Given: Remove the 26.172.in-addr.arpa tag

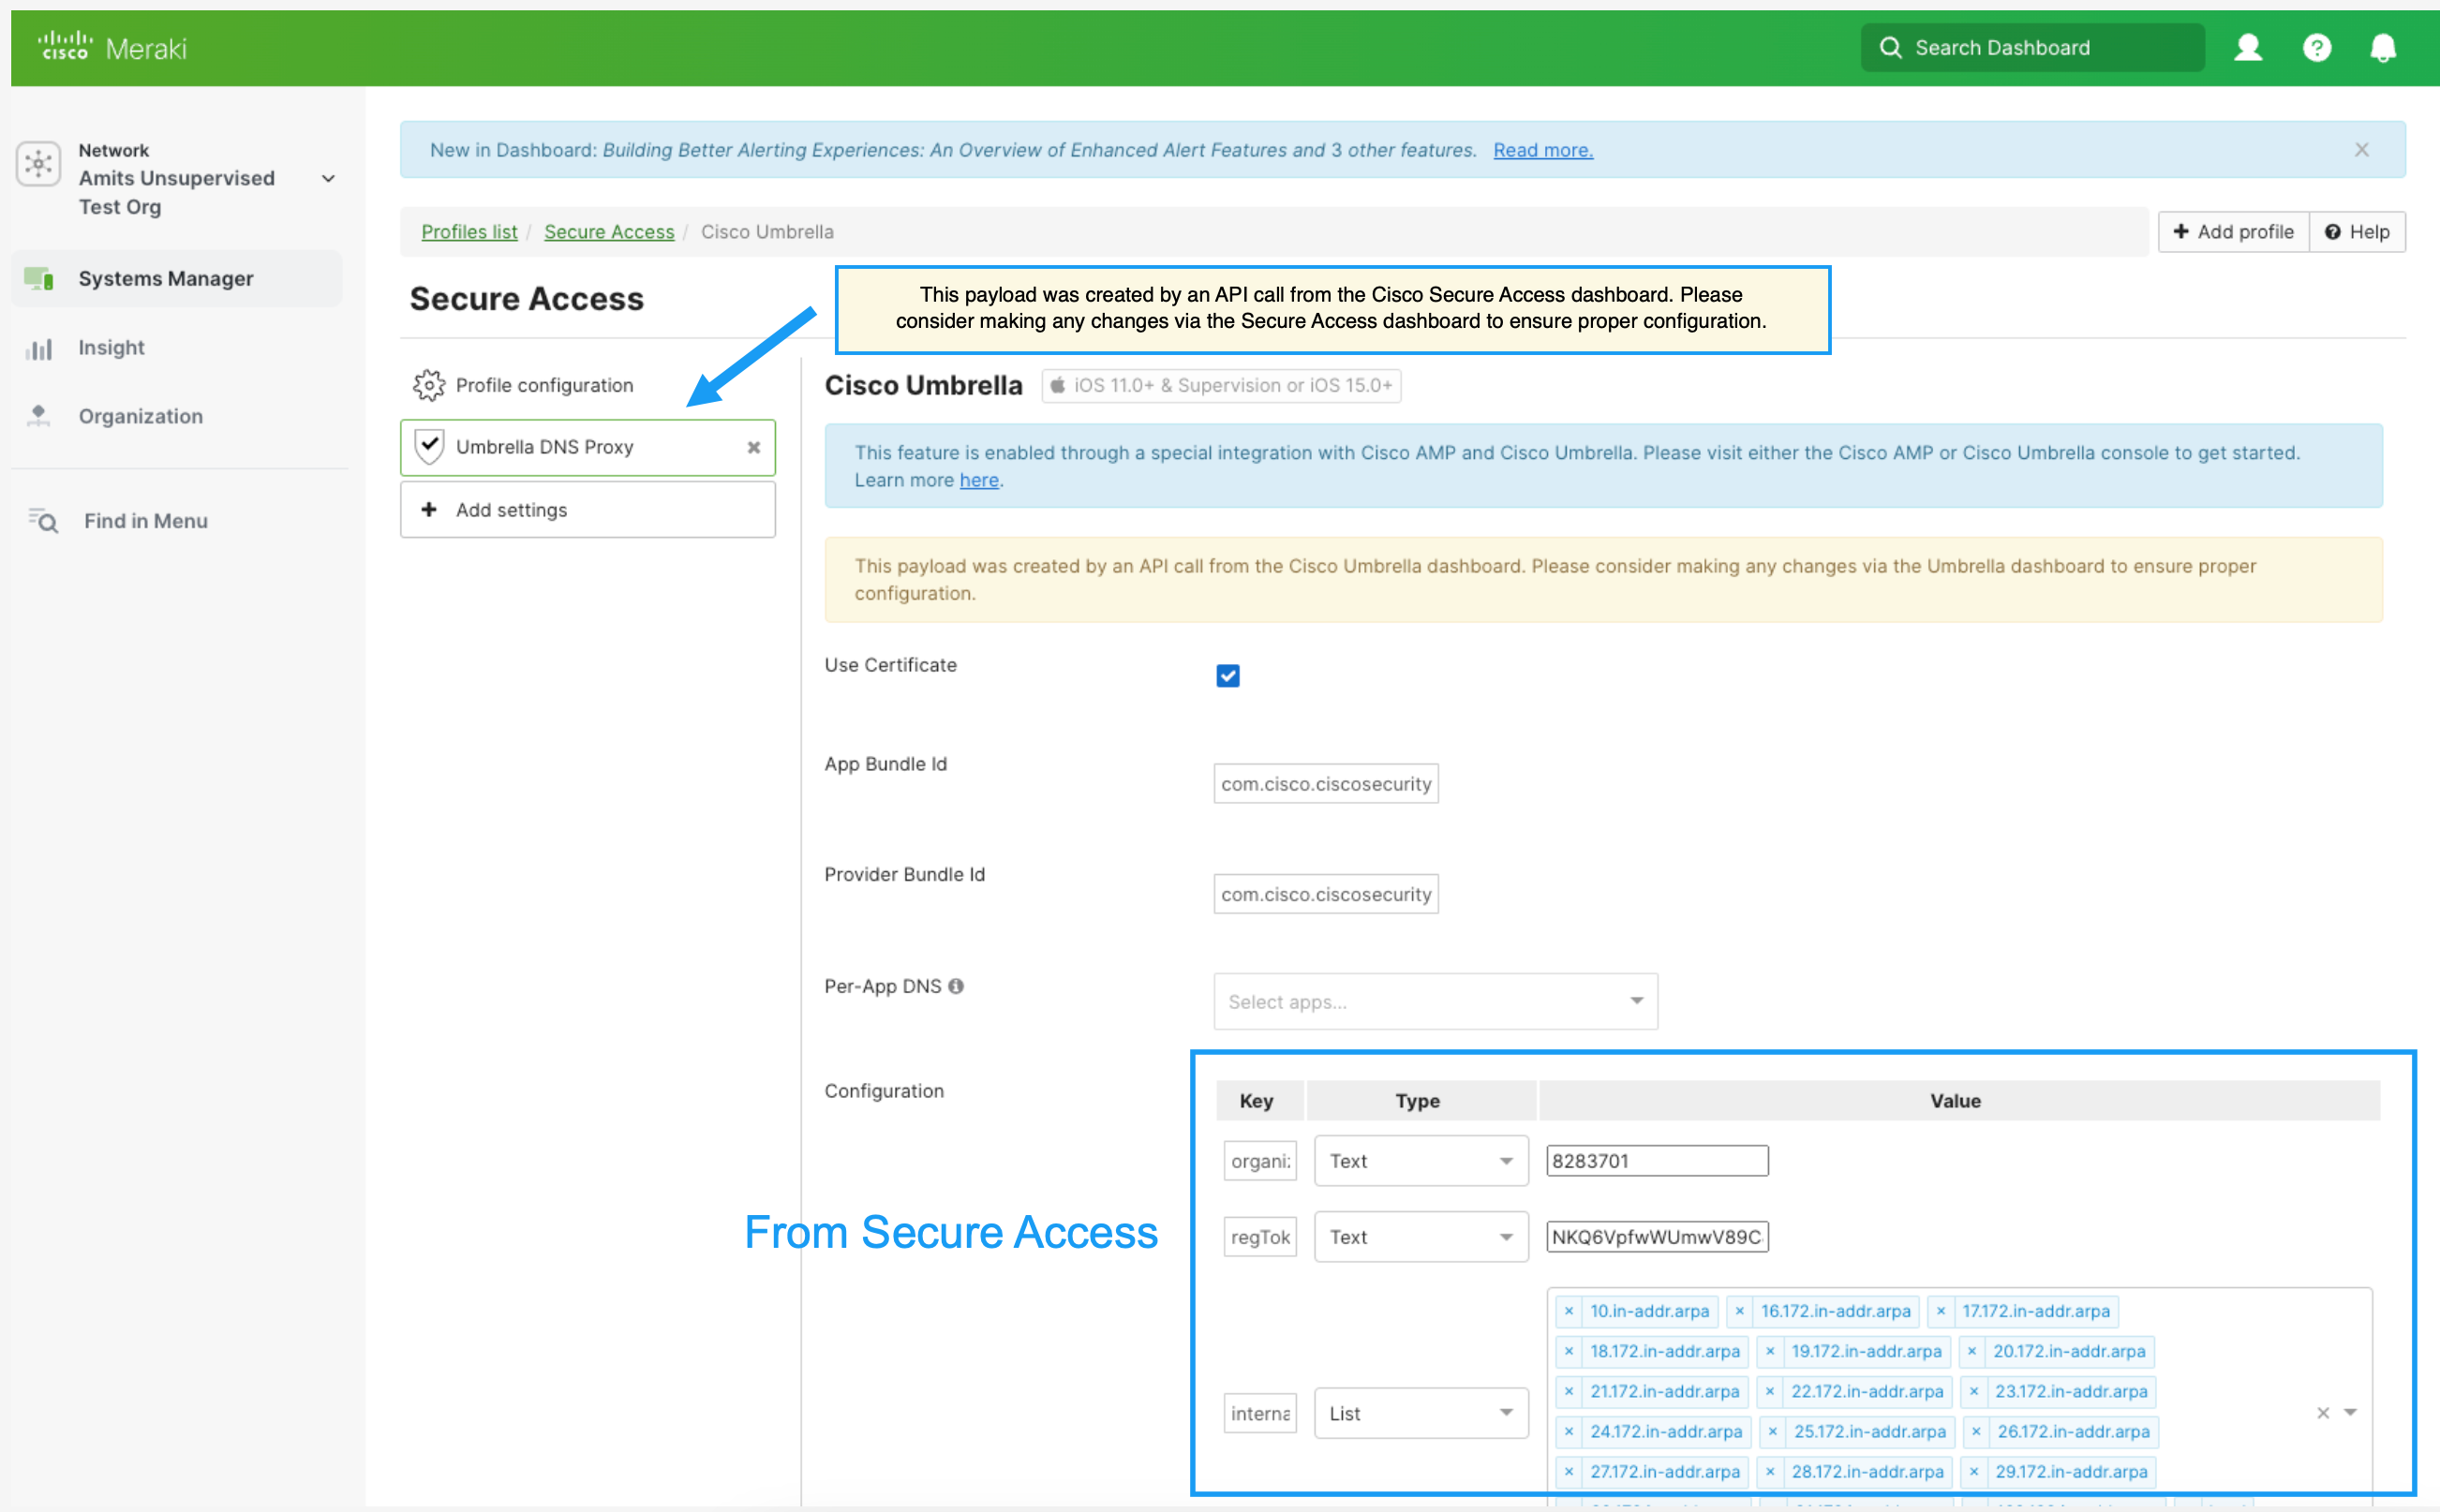Looking at the screenshot, I should click(x=1976, y=1431).
